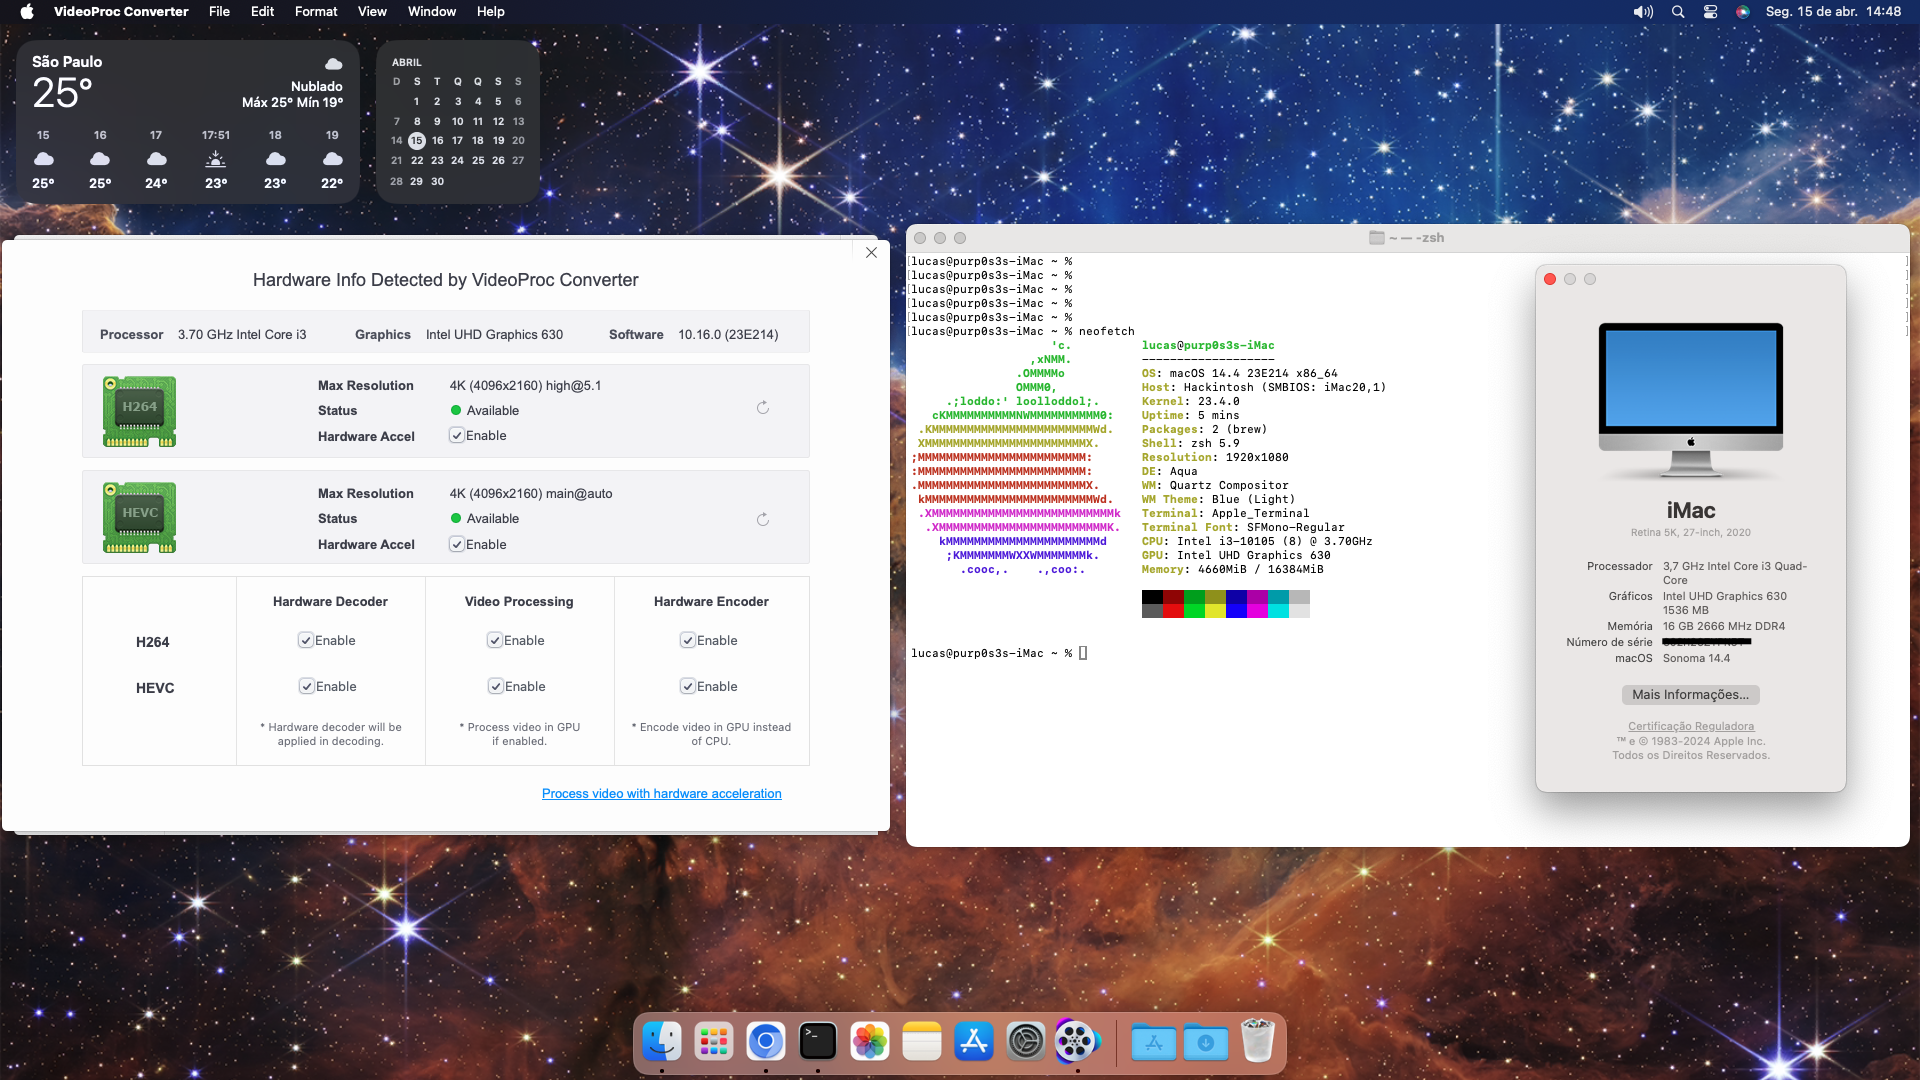Click the HEVC refresh icon
Image resolution: width=1920 pixels, height=1080 pixels.
pos(762,520)
